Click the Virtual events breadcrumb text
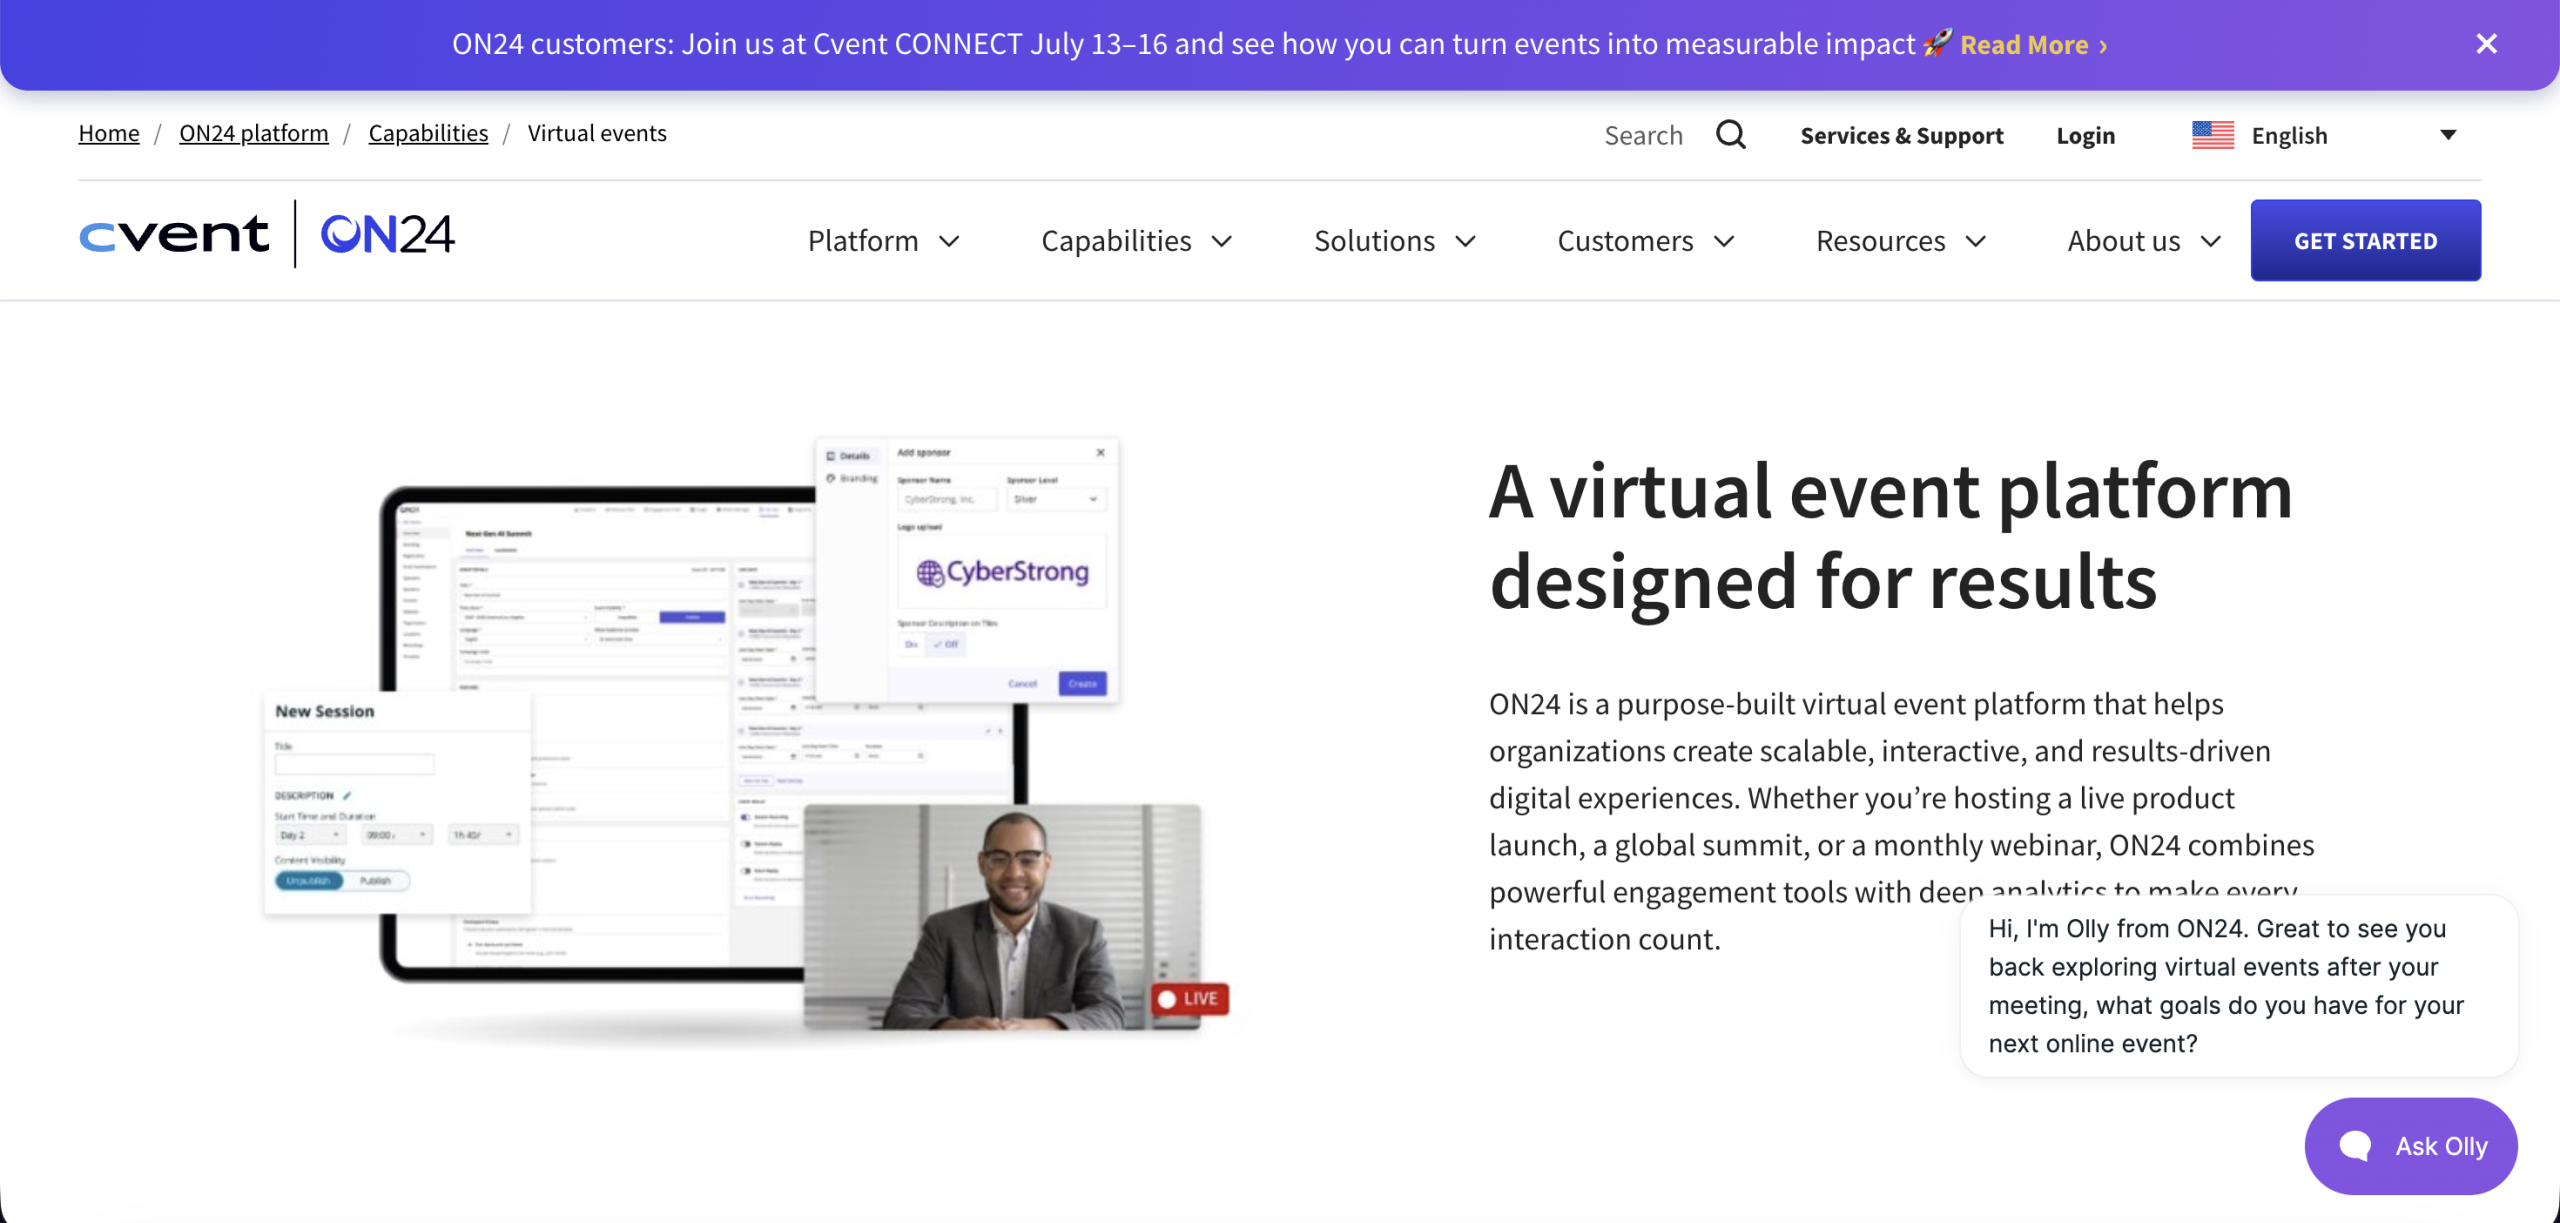Image resolution: width=2560 pixels, height=1223 pixels. [x=597, y=133]
